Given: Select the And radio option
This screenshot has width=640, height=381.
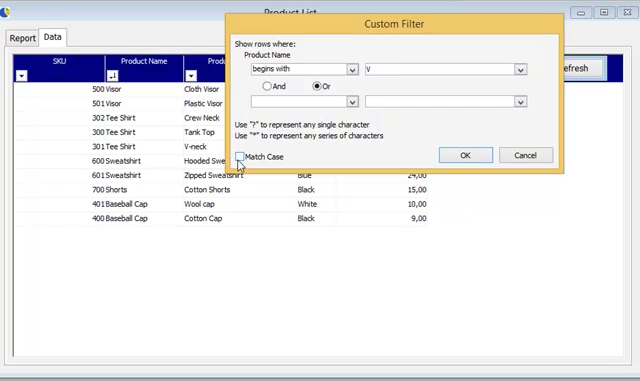Looking at the screenshot, I should 267,86.
